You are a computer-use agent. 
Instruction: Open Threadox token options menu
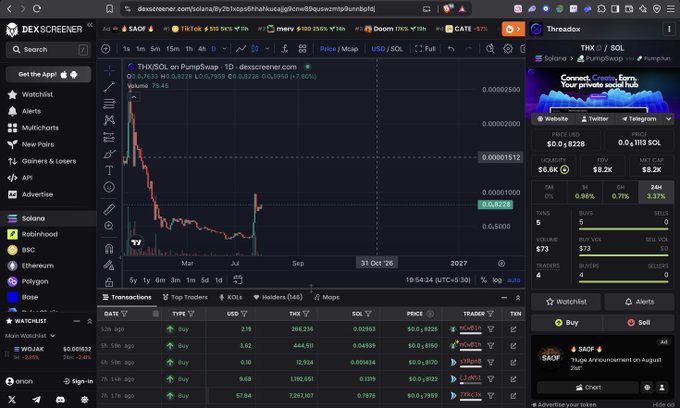(668, 29)
